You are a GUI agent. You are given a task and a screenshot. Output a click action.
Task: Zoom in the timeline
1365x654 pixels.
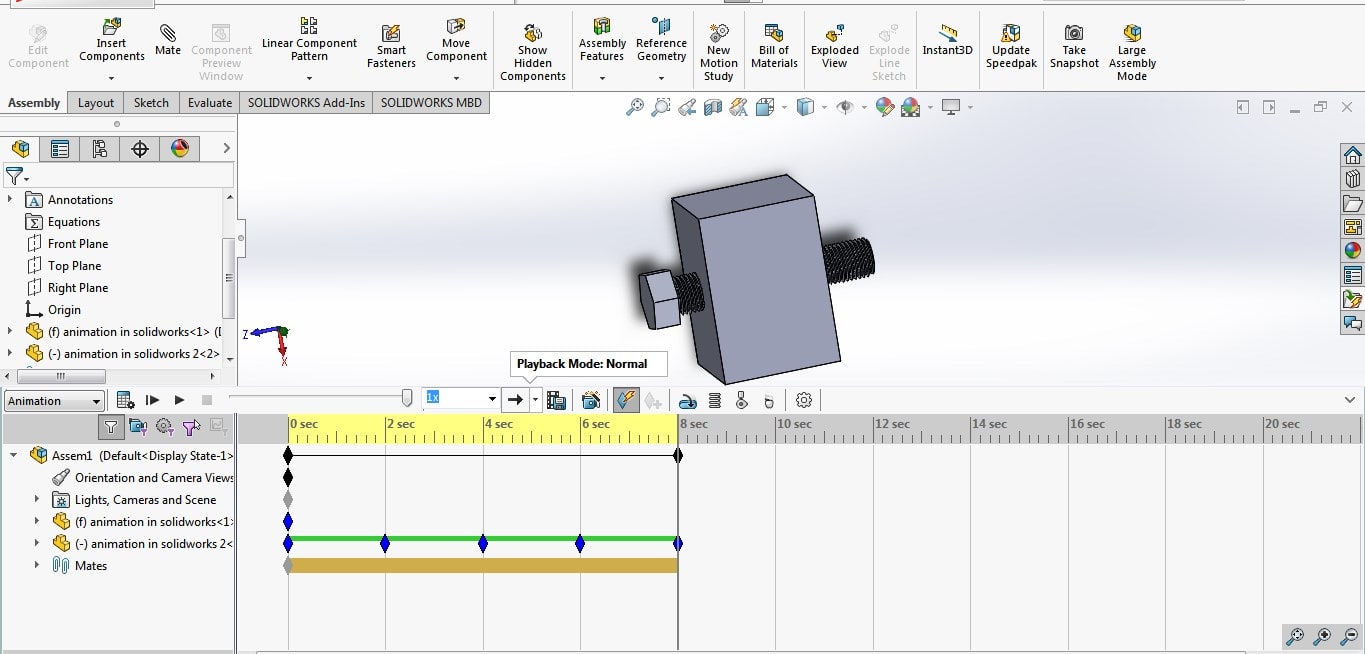coord(1323,636)
